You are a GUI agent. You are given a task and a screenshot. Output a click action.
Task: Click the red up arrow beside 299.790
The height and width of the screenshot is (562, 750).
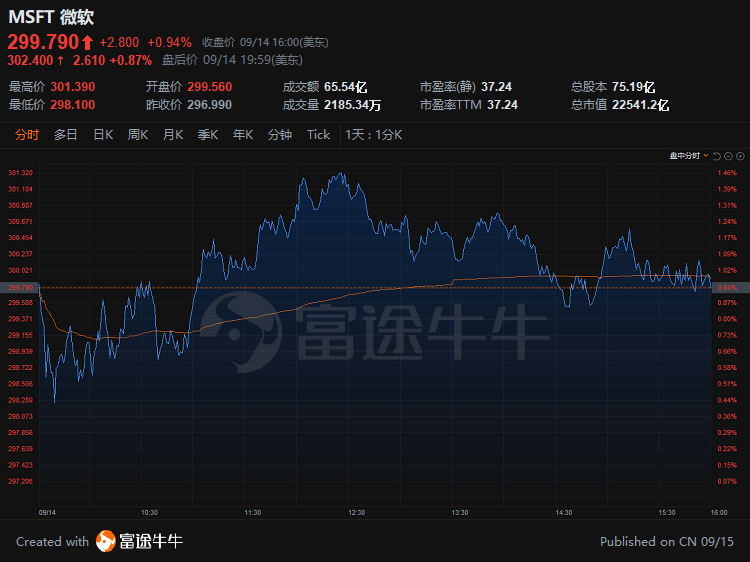pyautogui.click(x=87, y=43)
